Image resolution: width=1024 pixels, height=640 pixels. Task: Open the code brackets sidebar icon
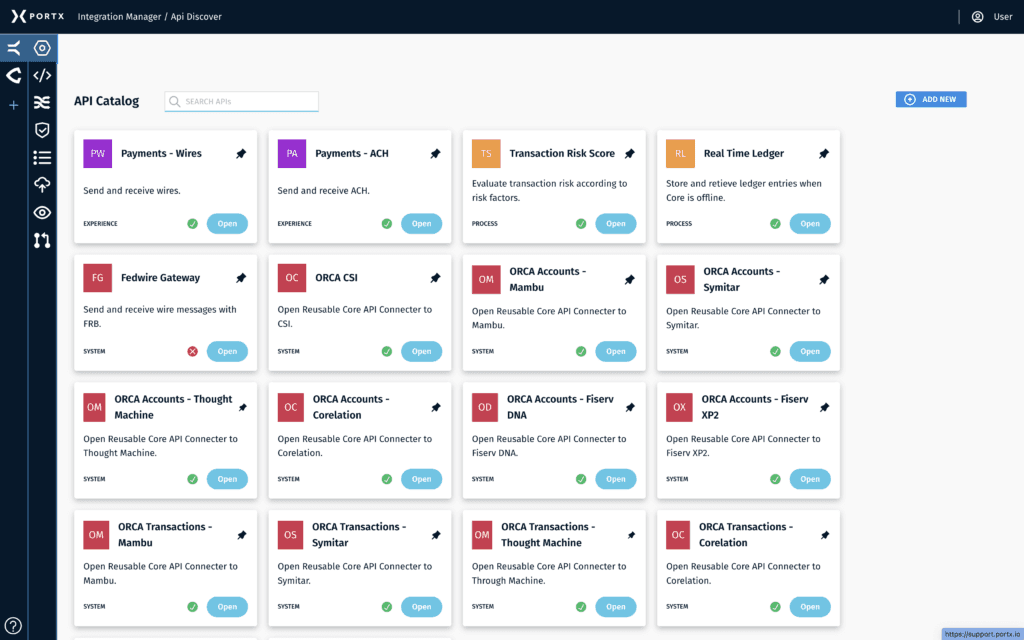[42, 76]
